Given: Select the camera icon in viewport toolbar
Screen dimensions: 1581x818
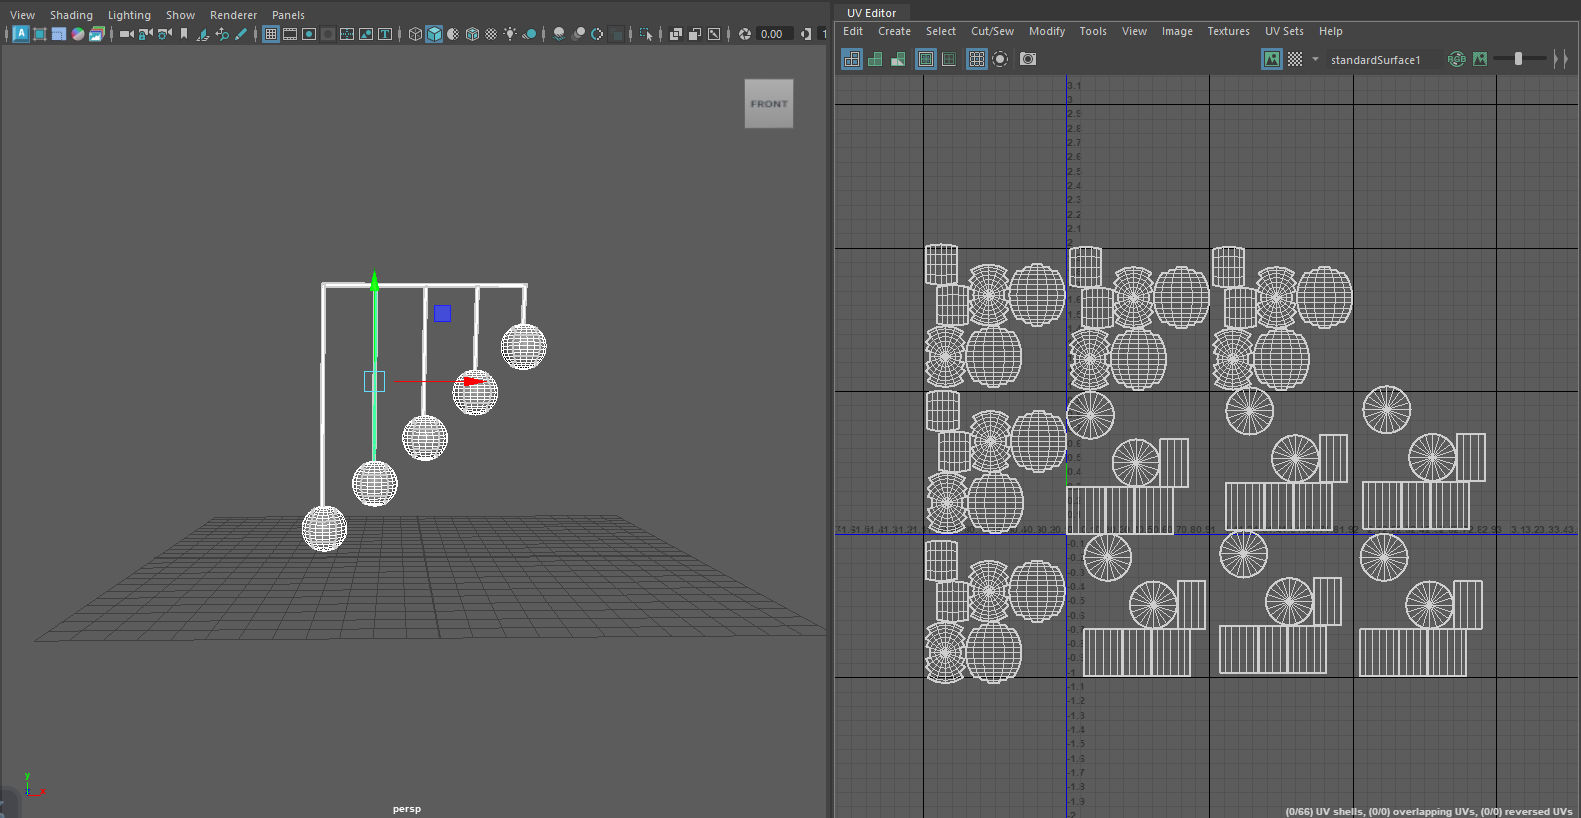Looking at the screenshot, I should [x=126, y=34].
